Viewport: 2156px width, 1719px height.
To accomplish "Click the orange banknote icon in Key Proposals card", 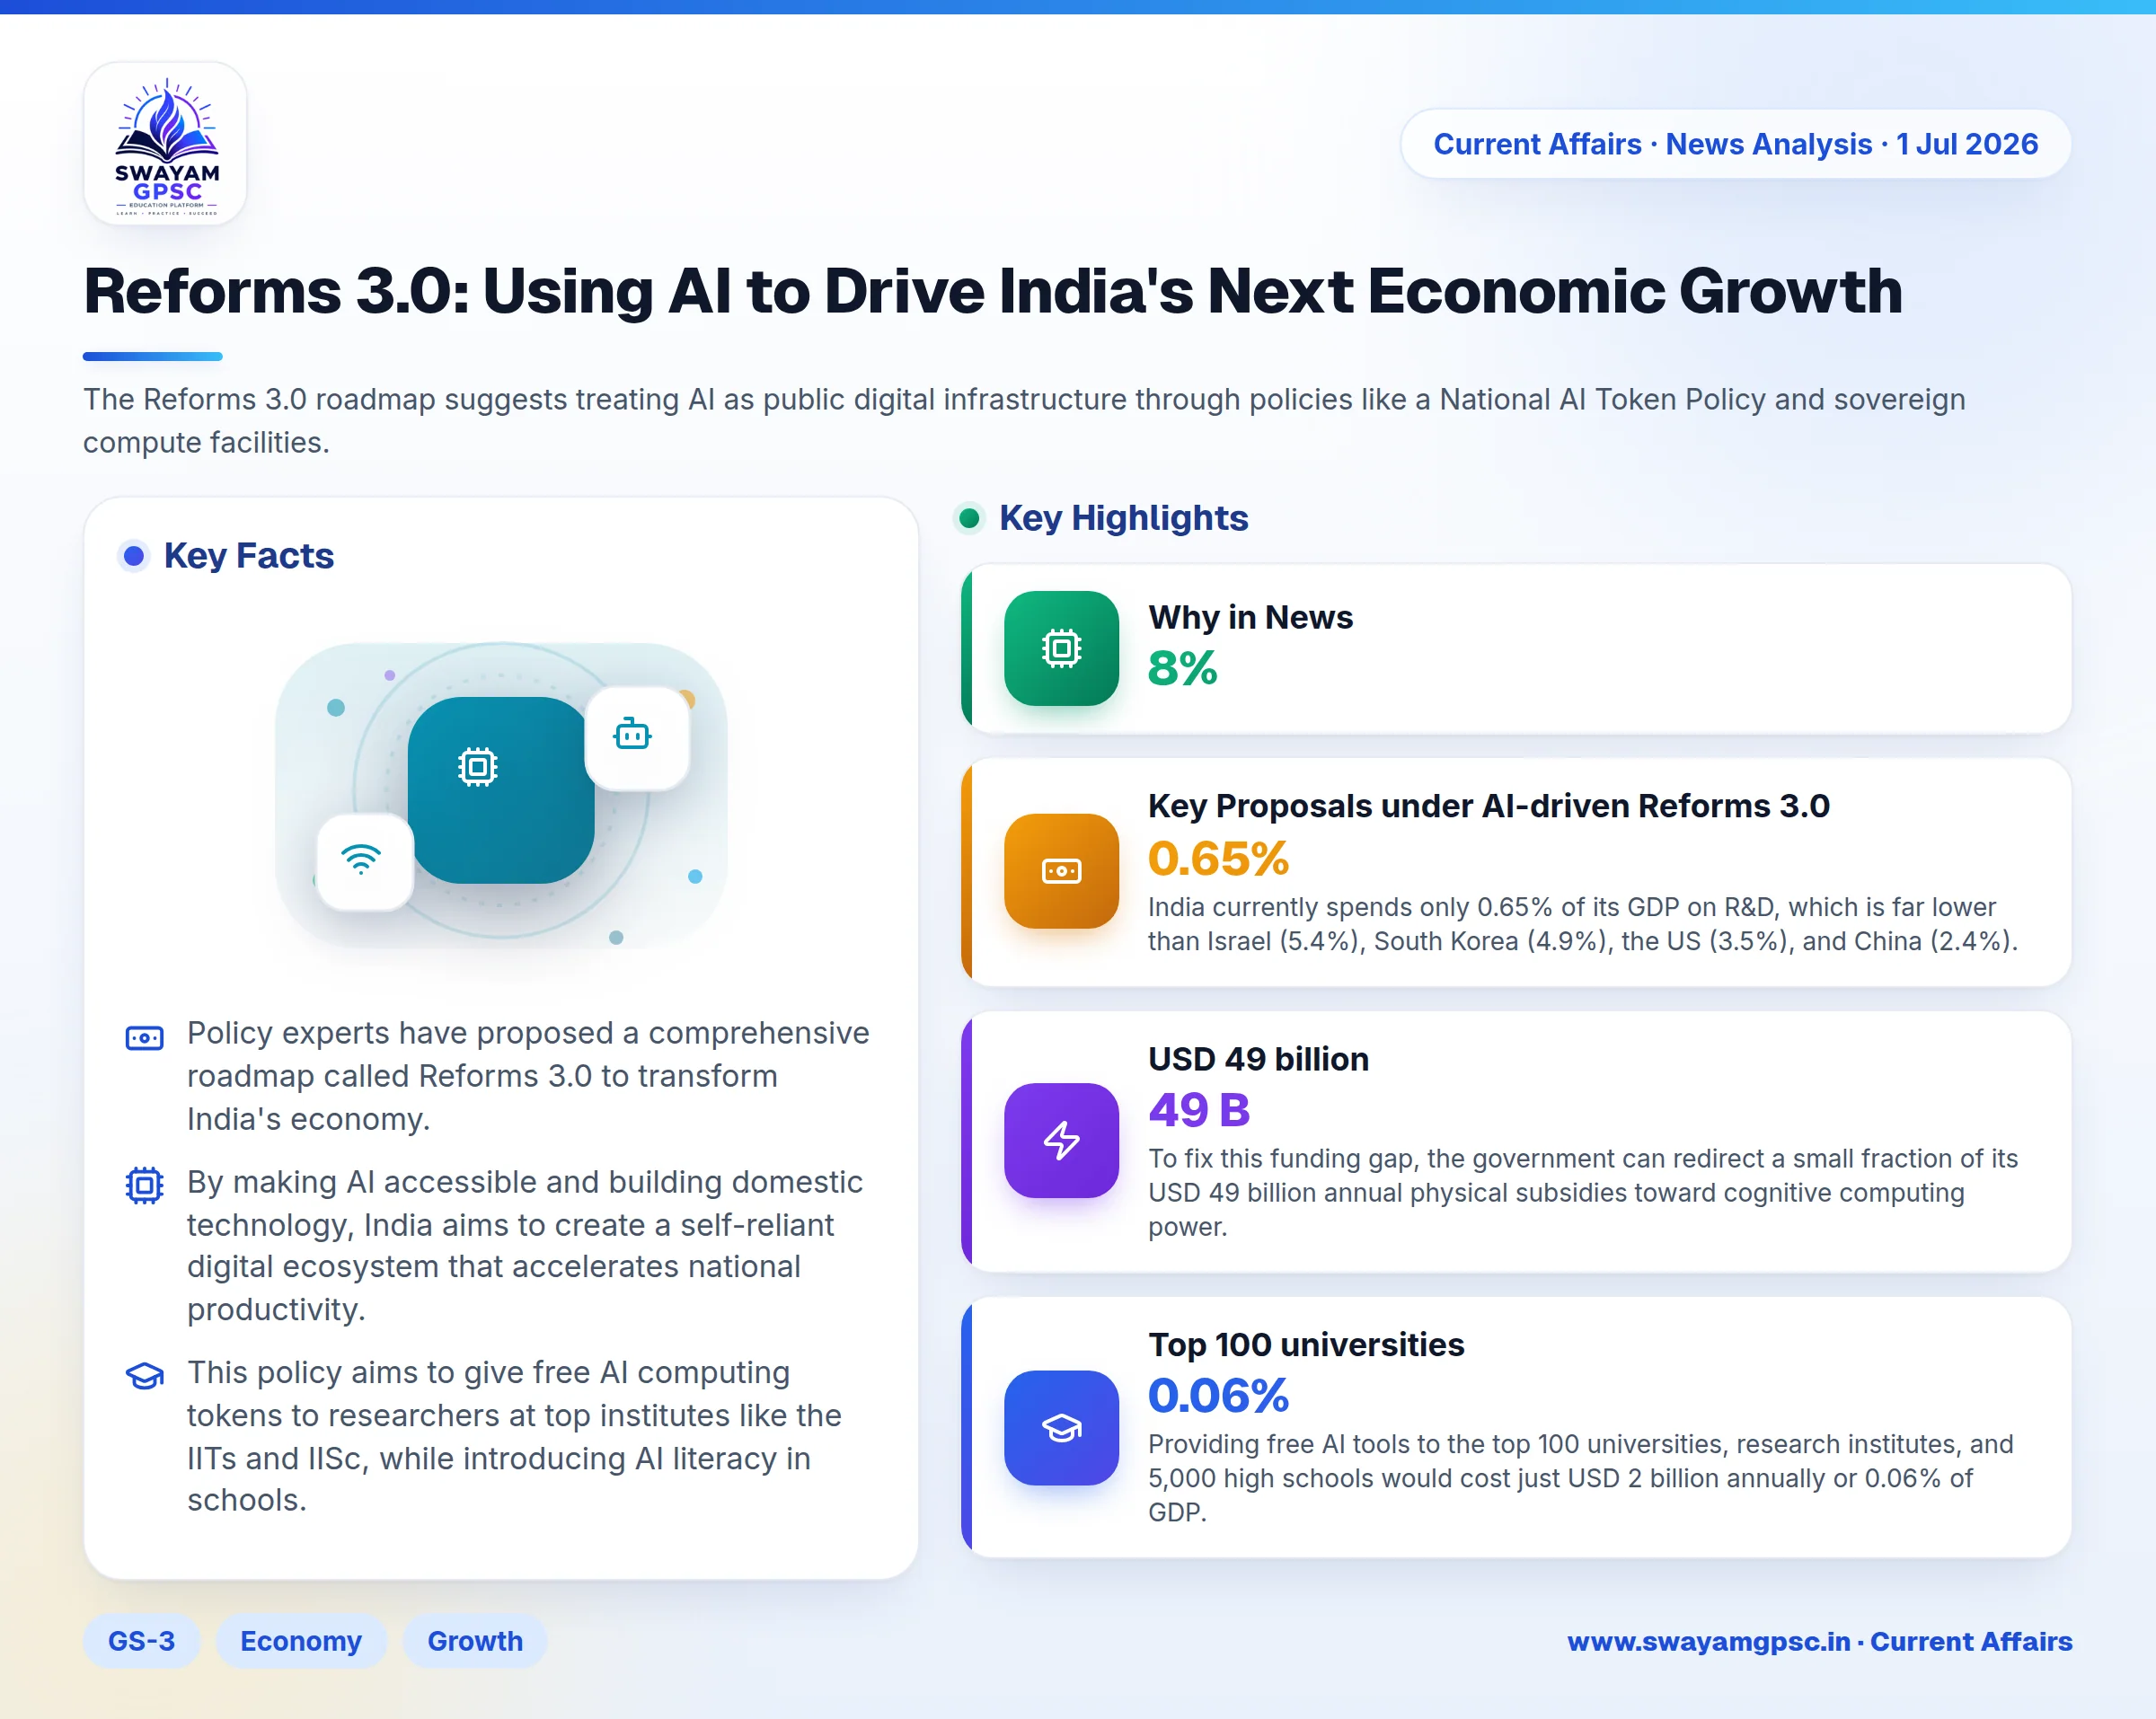I will (x=1061, y=871).
